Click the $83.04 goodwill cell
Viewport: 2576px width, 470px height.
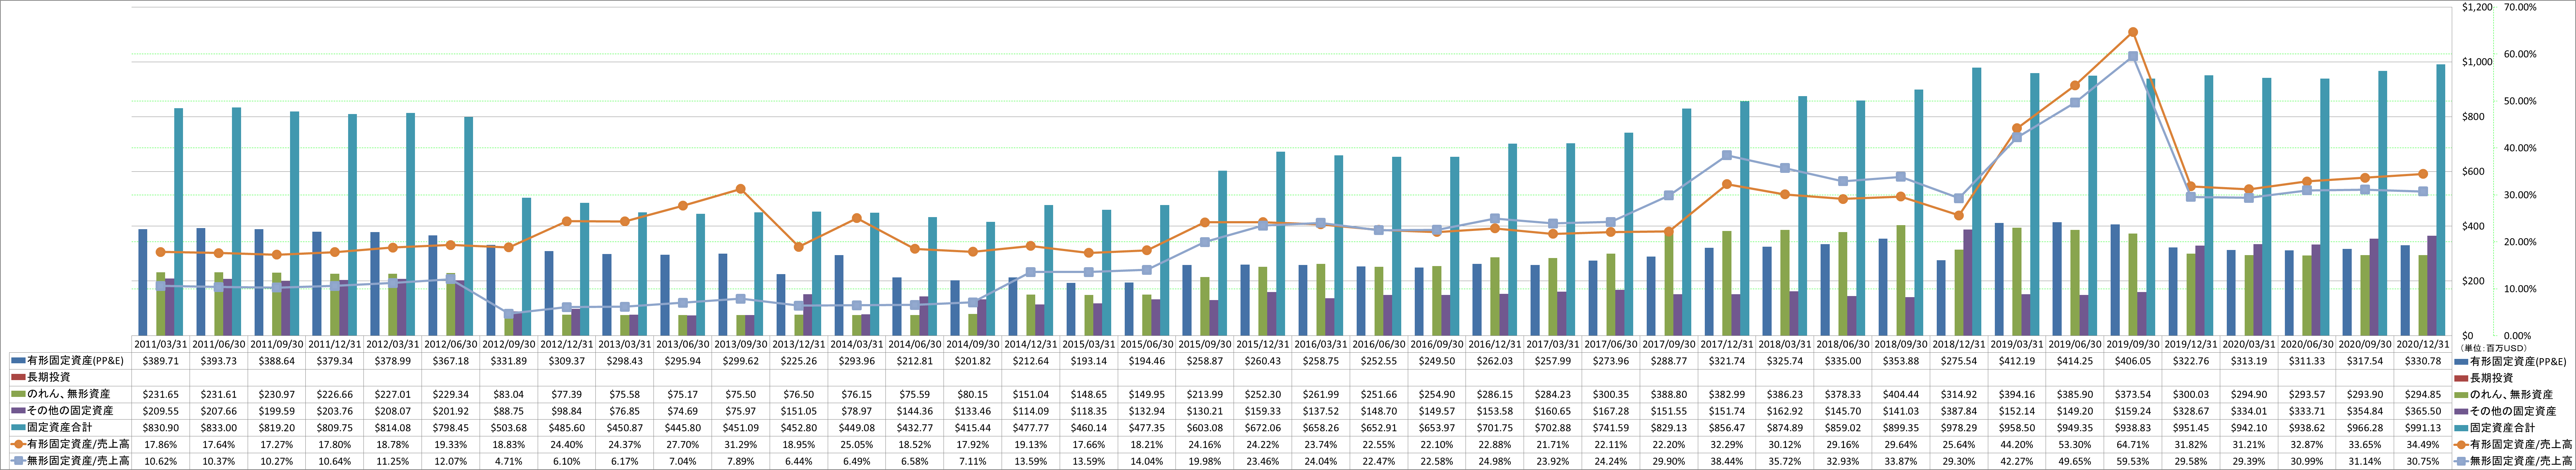coord(509,394)
